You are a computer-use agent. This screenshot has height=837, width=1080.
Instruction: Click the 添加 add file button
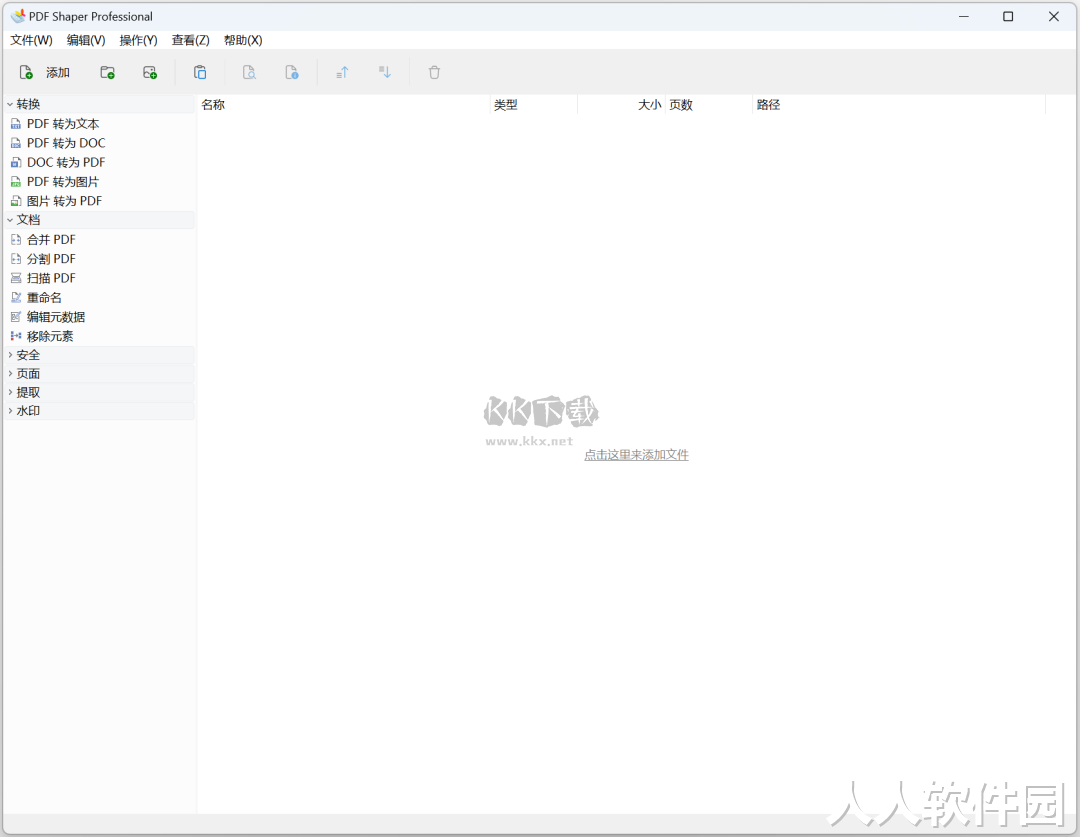tap(45, 72)
